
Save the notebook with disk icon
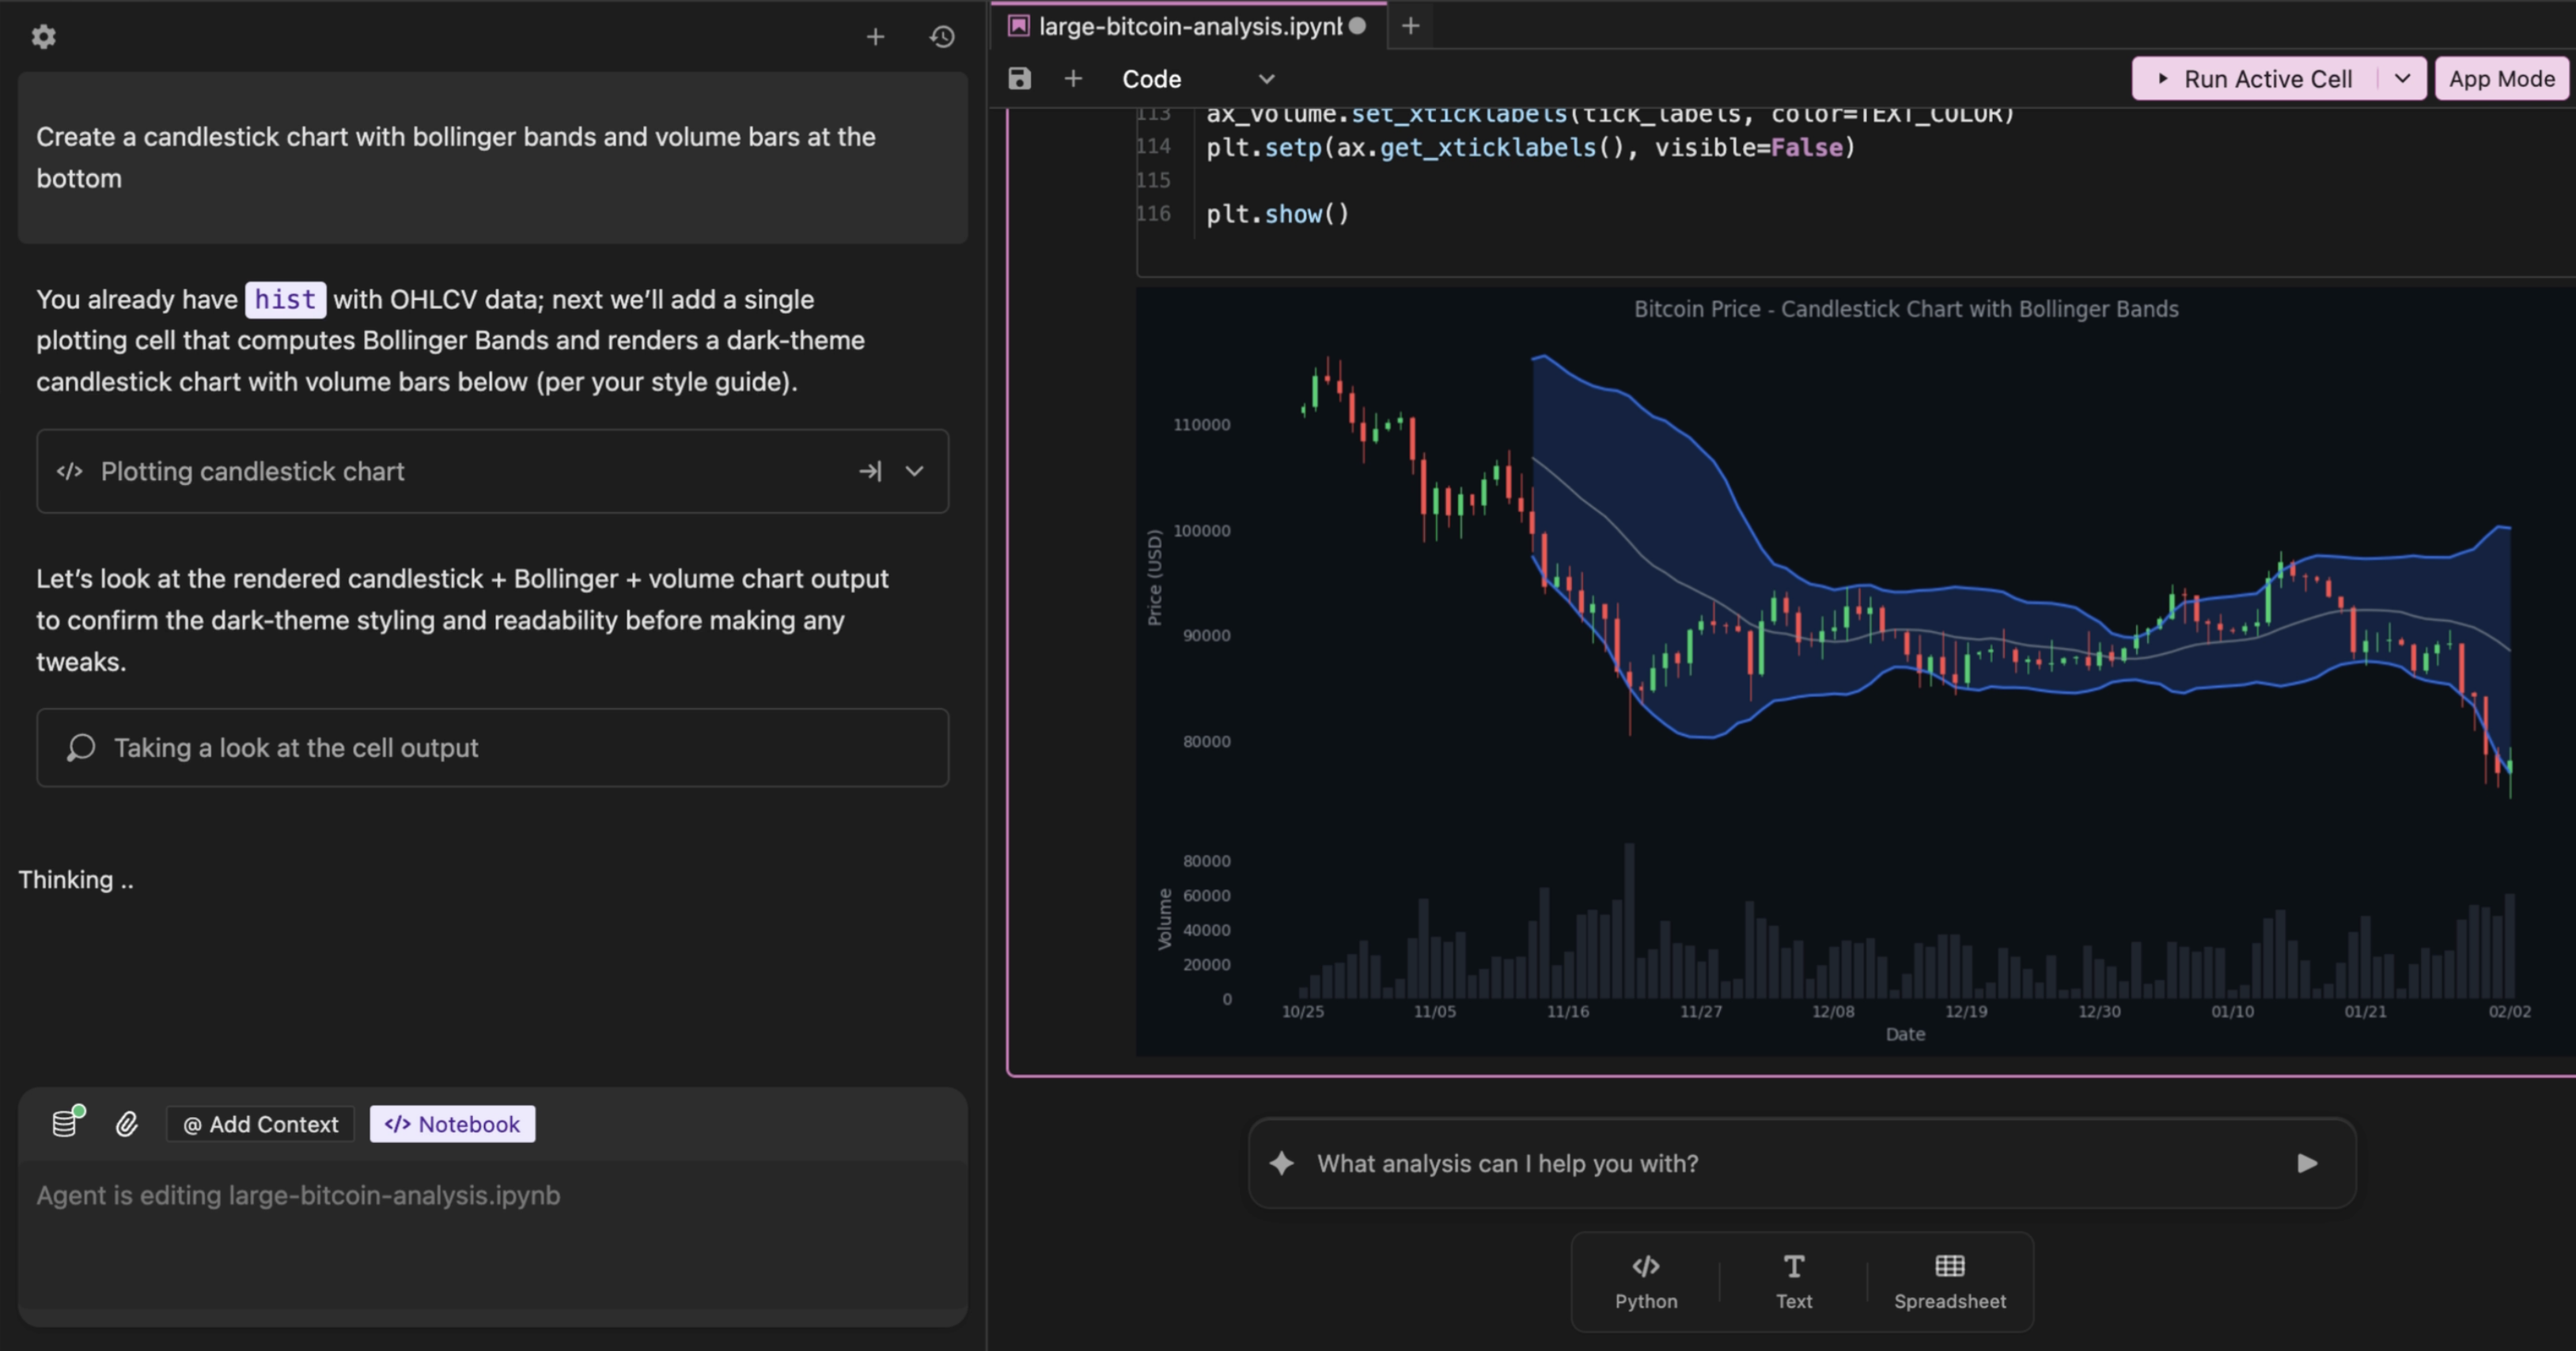tap(1019, 79)
